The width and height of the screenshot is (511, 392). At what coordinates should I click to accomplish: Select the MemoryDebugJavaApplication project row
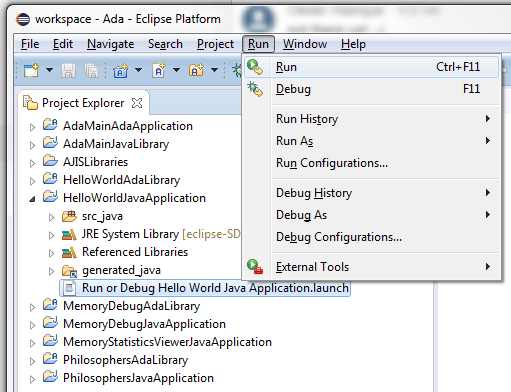pos(144,324)
